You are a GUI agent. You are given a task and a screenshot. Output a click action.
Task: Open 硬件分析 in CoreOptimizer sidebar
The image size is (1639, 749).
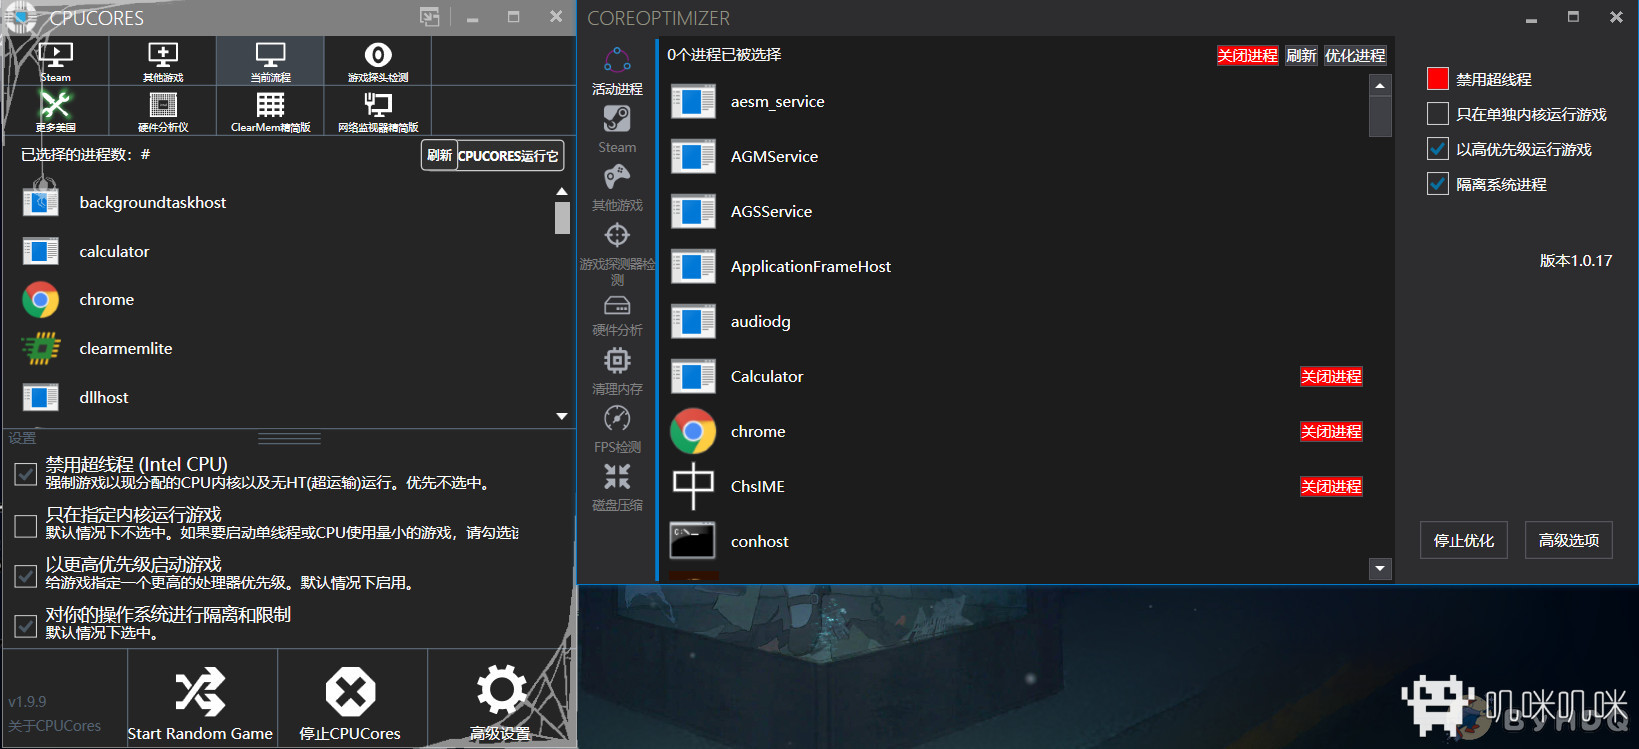click(x=617, y=316)
